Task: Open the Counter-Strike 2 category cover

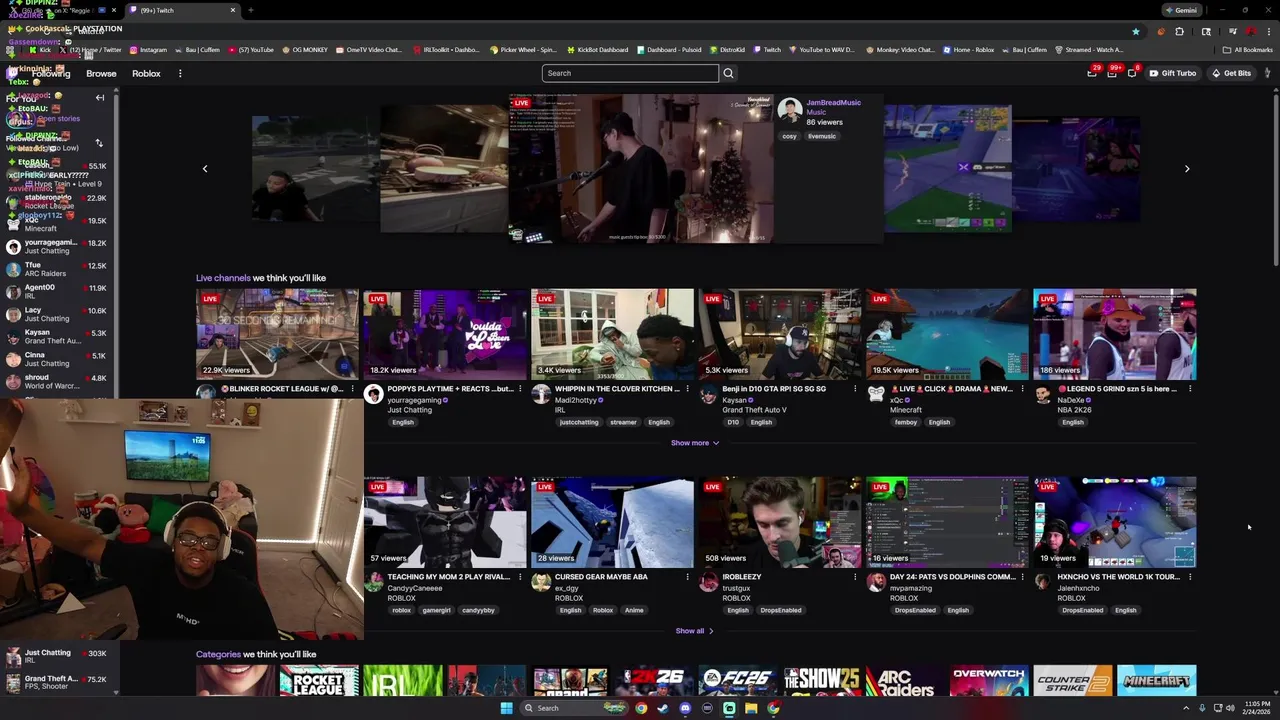Action: tap(1072, 680)
